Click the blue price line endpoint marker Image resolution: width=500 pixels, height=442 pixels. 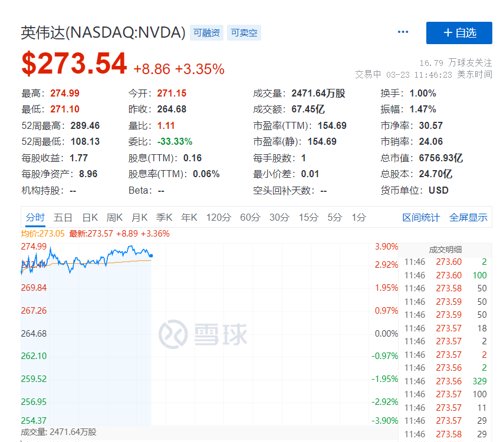[x=151, y=255]
